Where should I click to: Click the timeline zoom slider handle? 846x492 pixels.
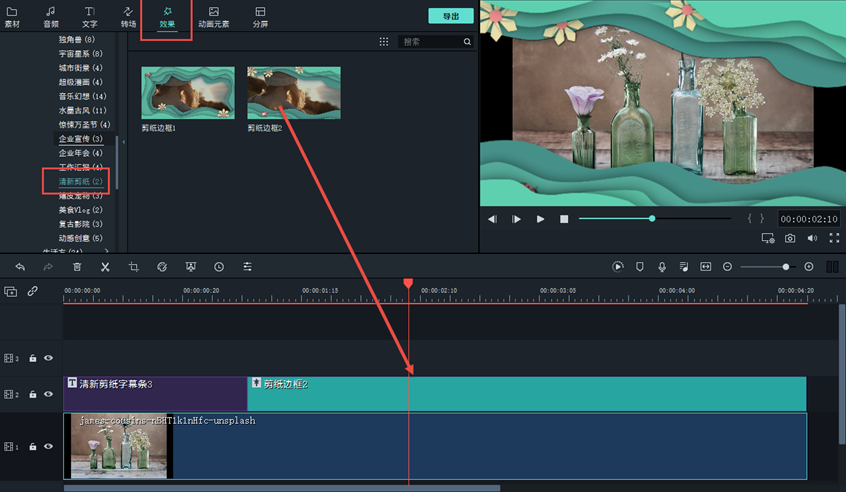pyautogui.click(x=786, y=267)
